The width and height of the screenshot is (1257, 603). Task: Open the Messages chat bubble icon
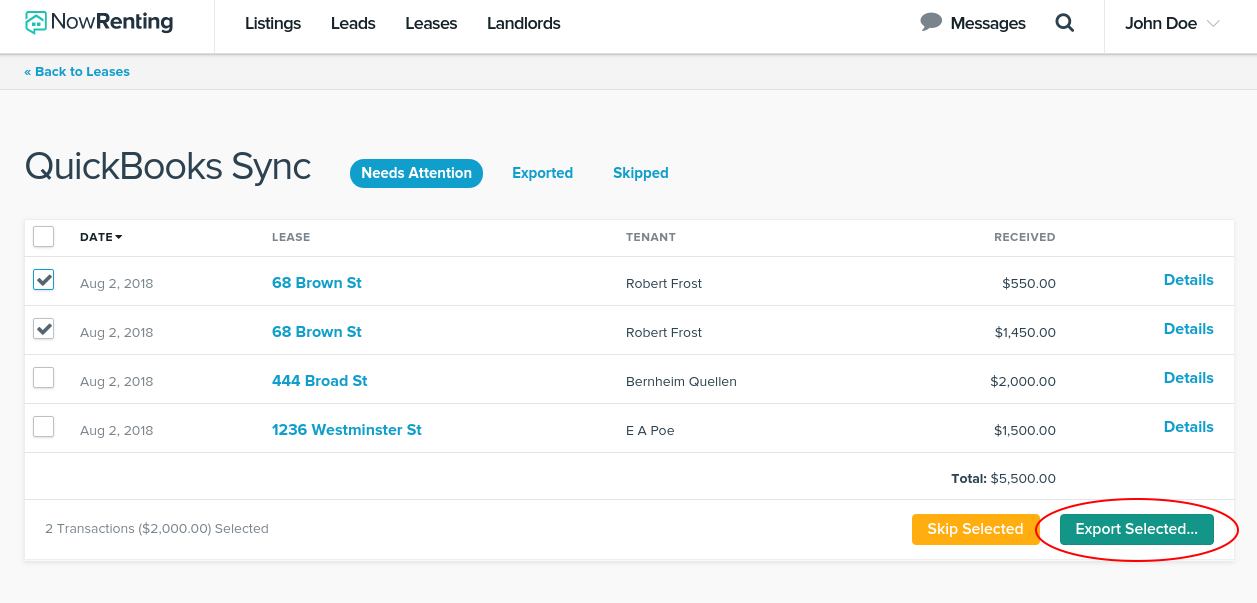tap(931, 22)
